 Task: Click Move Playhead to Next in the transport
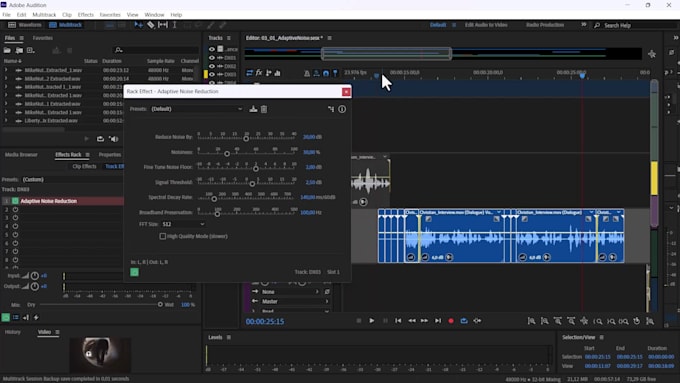pos(438,321)
